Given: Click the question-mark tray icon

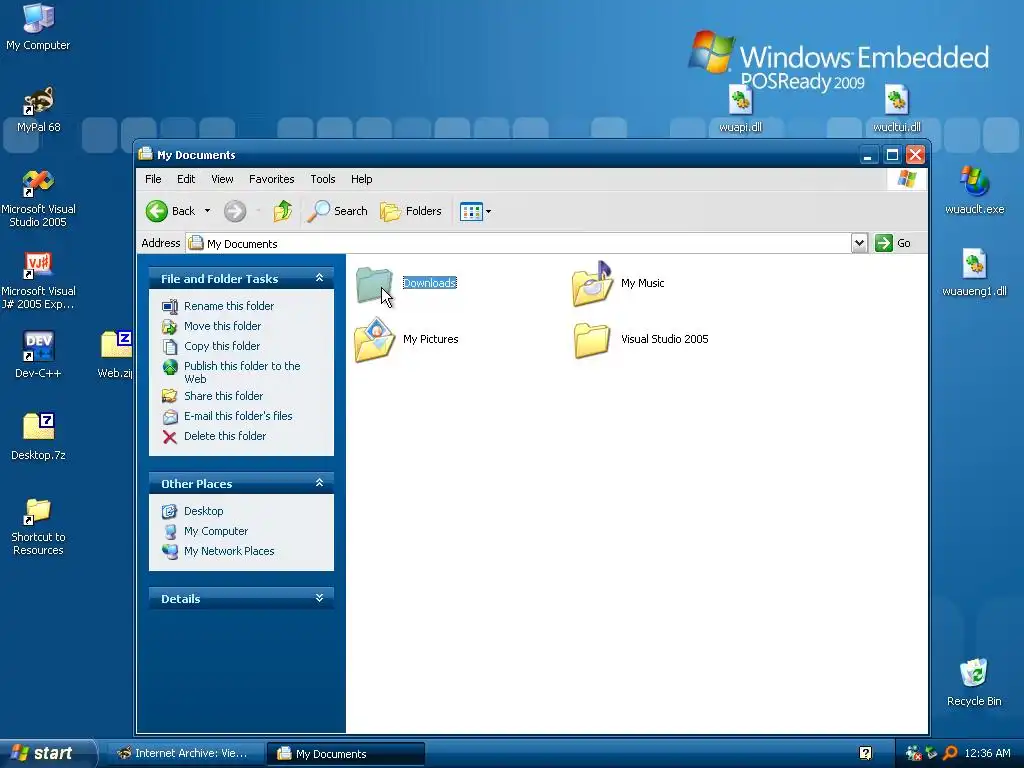Looking at the screenshot, I should tap(865, 753).
